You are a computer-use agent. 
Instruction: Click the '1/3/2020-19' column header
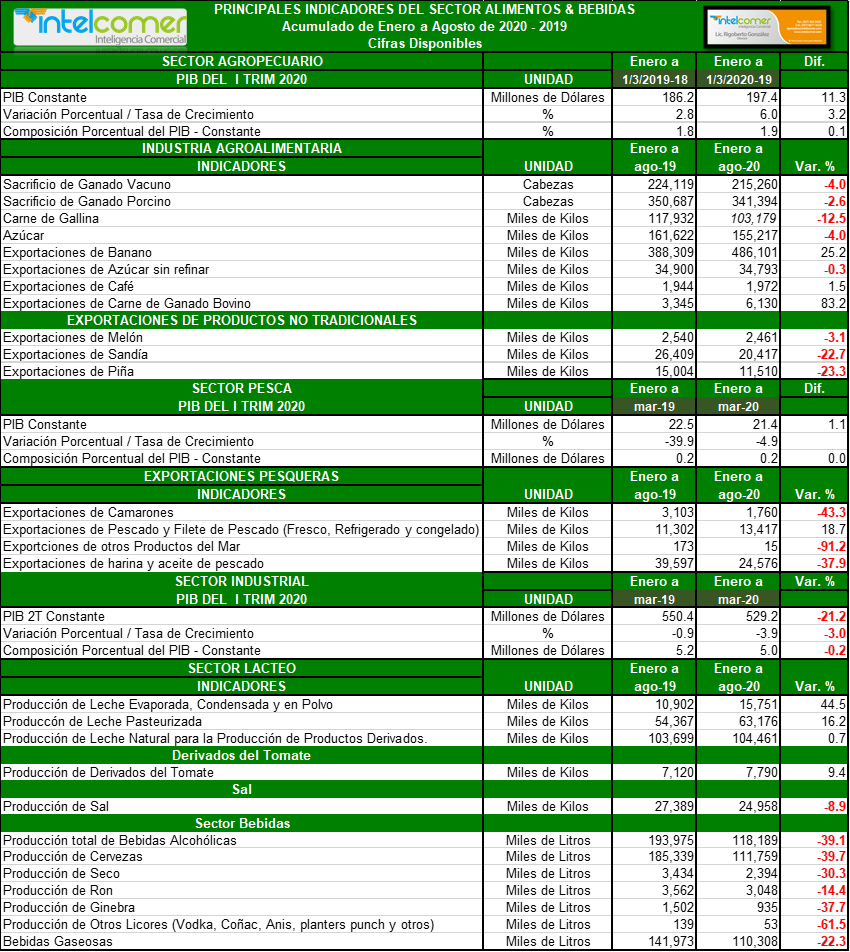738,80
